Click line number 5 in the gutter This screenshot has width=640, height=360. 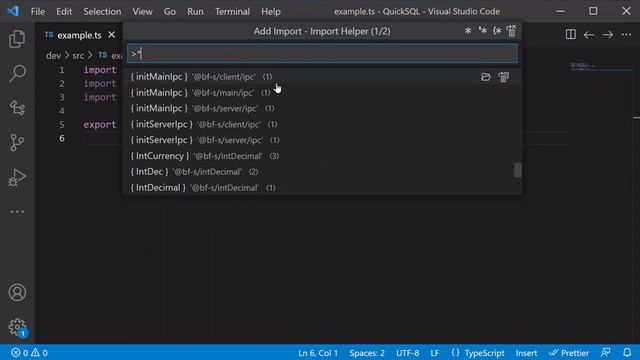point(62,124)
